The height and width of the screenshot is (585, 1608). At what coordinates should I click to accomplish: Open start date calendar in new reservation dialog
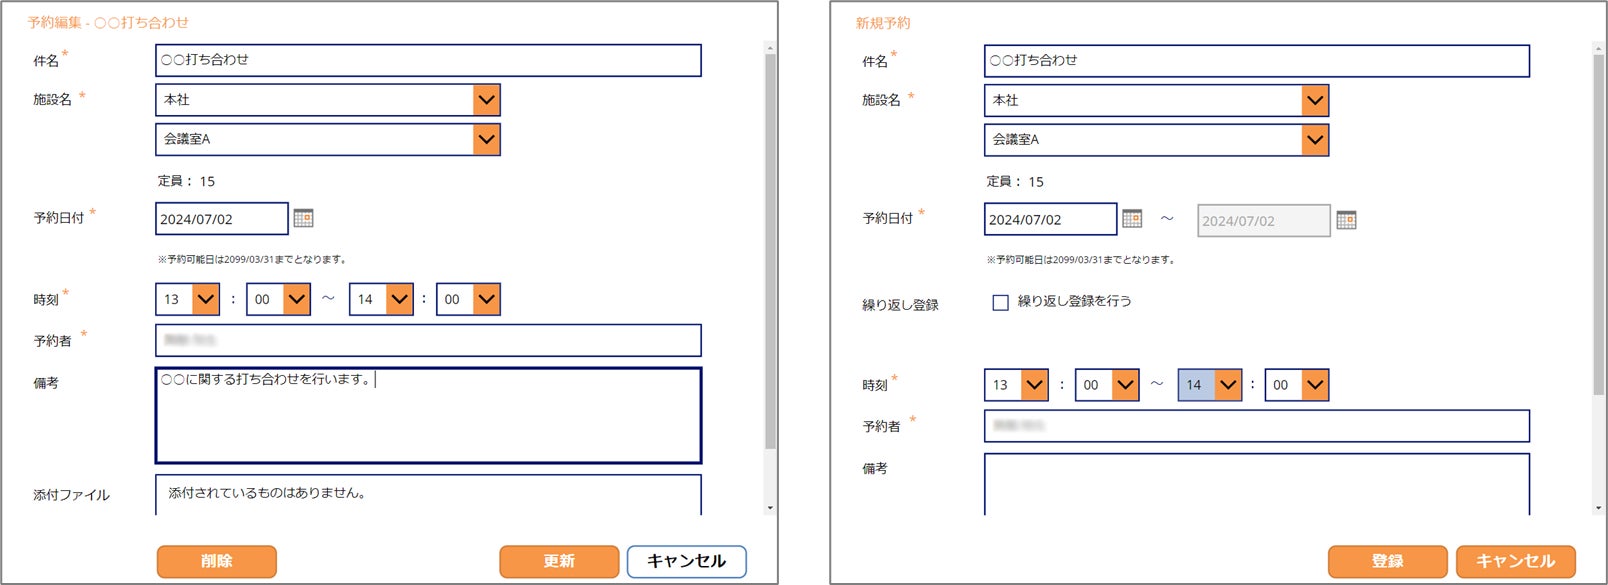[x=1132, y=218]
